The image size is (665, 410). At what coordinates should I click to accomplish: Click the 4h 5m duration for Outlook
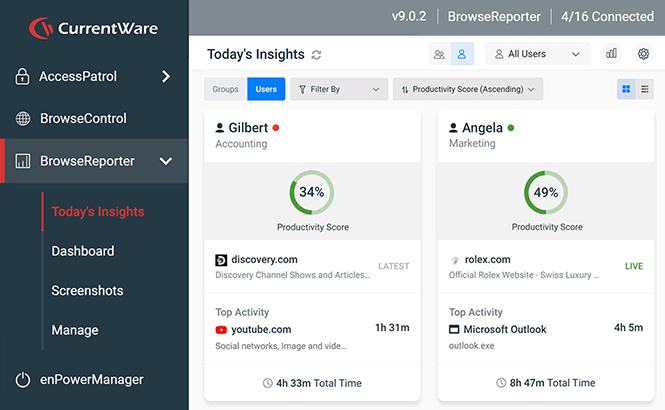pyautogui.click(x=629, y=328)
